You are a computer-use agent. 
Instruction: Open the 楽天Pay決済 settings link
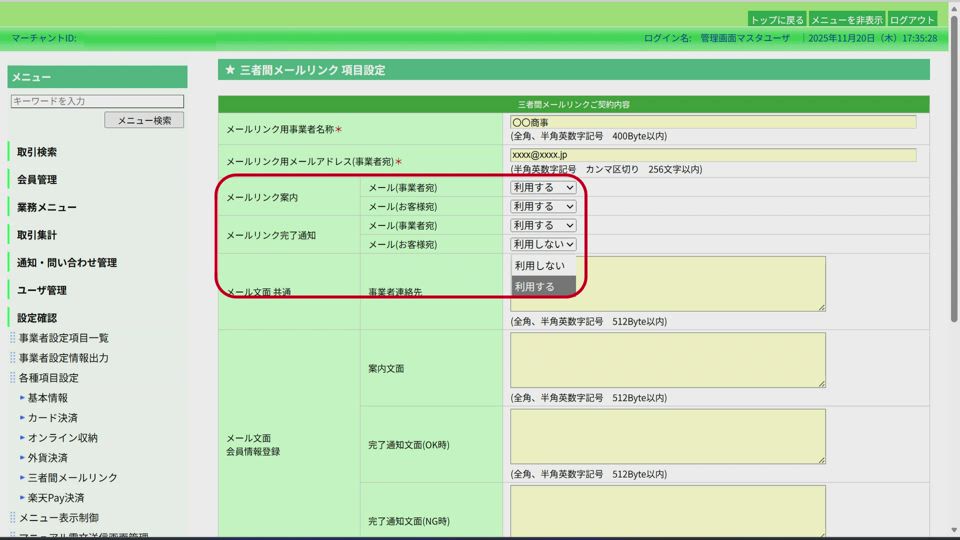click(56, 498)
